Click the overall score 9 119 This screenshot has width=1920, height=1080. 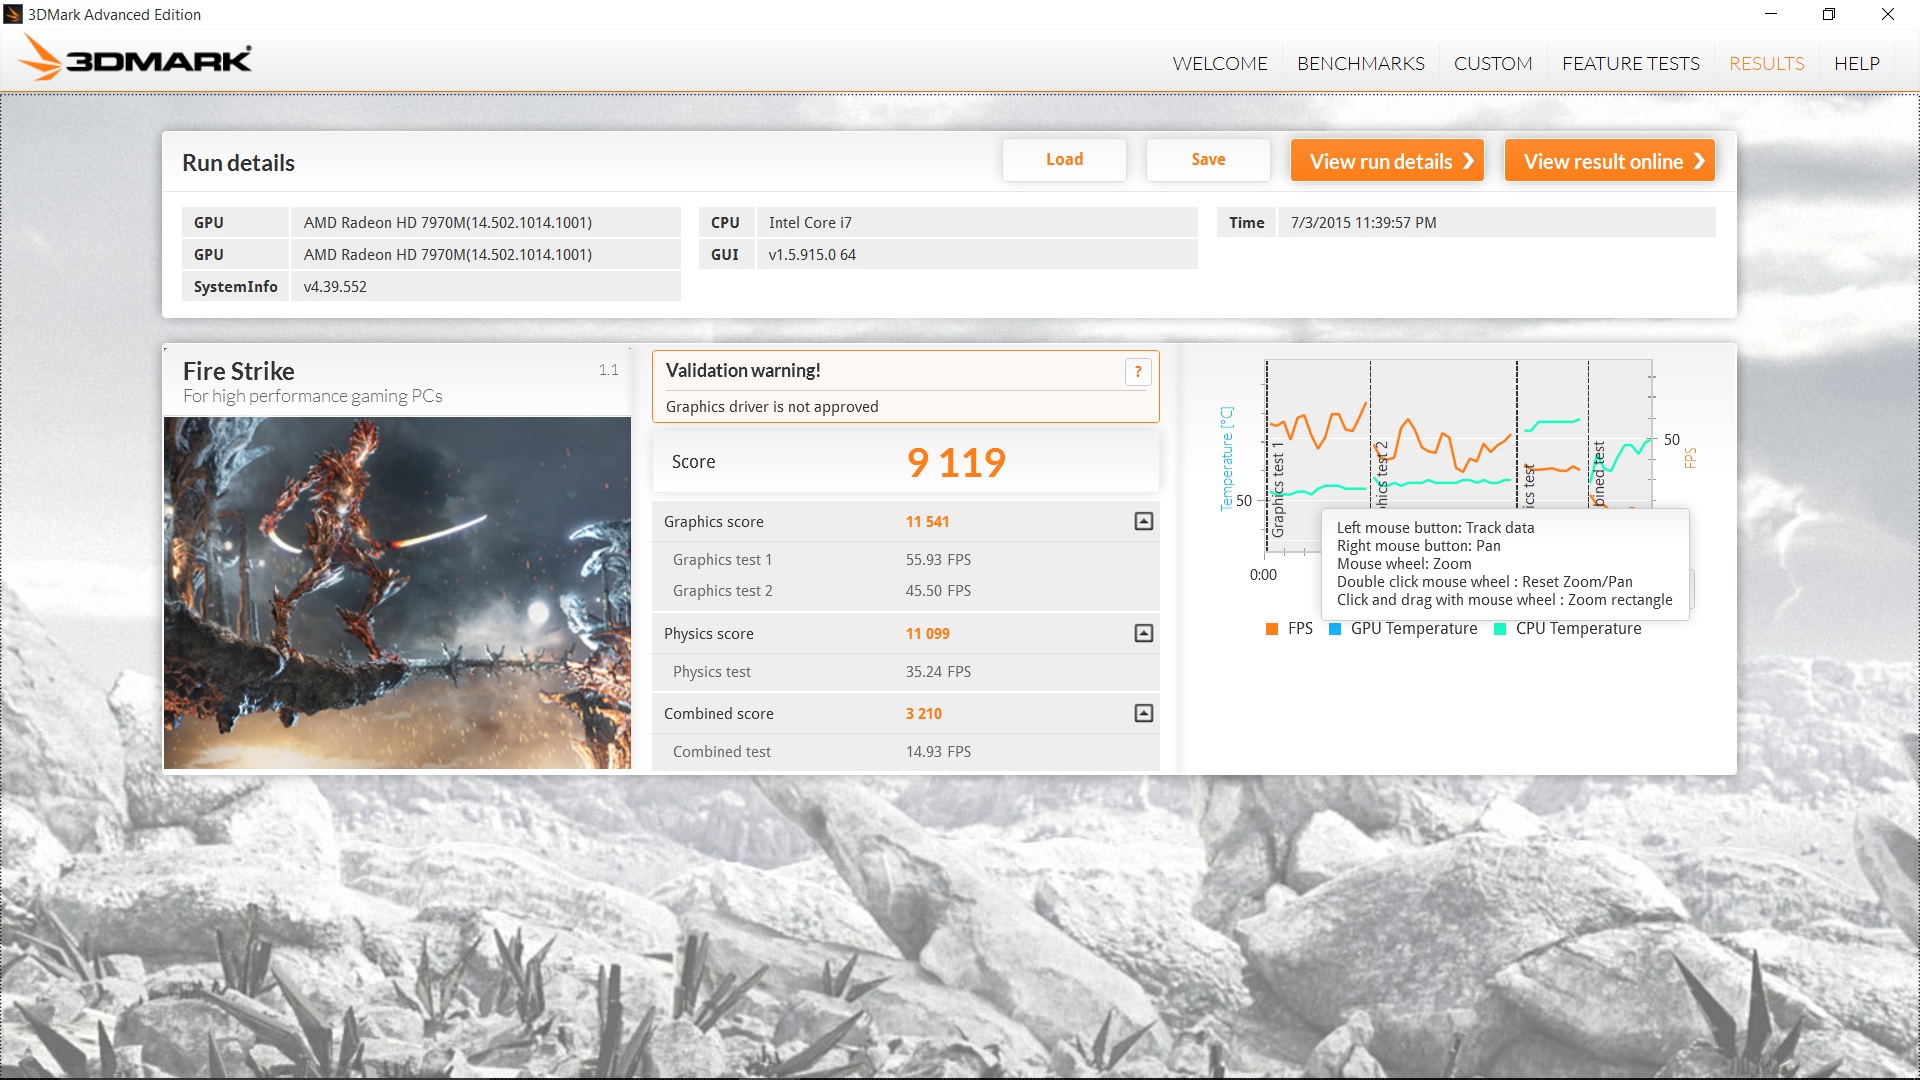(x=956, y=462)
